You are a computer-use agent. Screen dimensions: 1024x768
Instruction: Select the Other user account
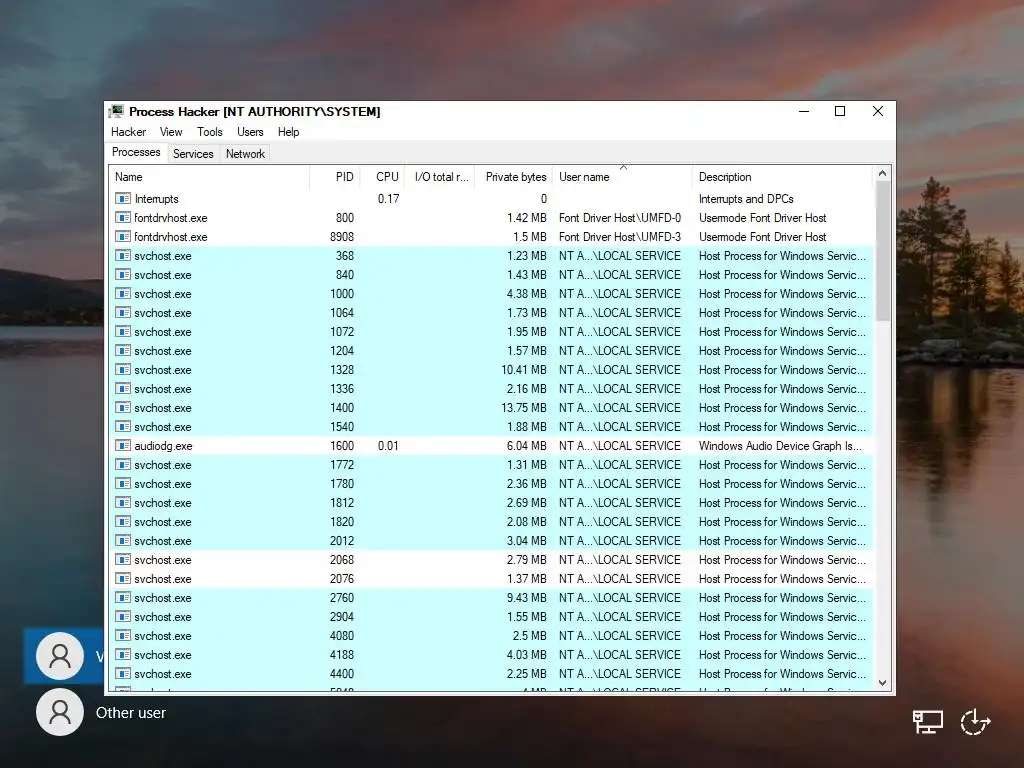[101, 712]
